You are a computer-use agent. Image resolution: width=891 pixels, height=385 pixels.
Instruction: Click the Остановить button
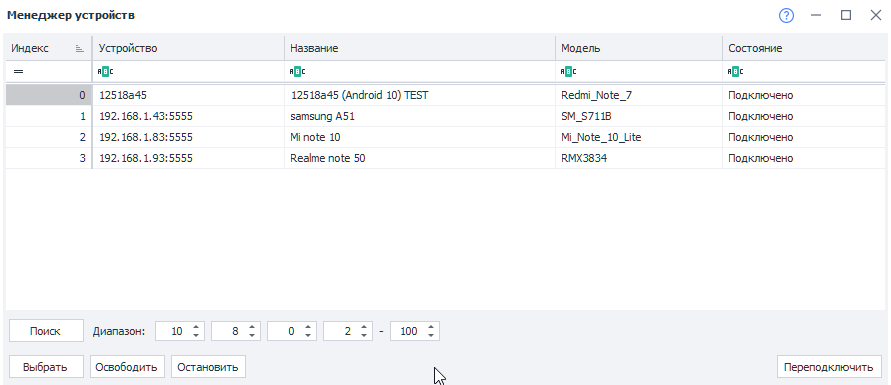click(208, 367)
